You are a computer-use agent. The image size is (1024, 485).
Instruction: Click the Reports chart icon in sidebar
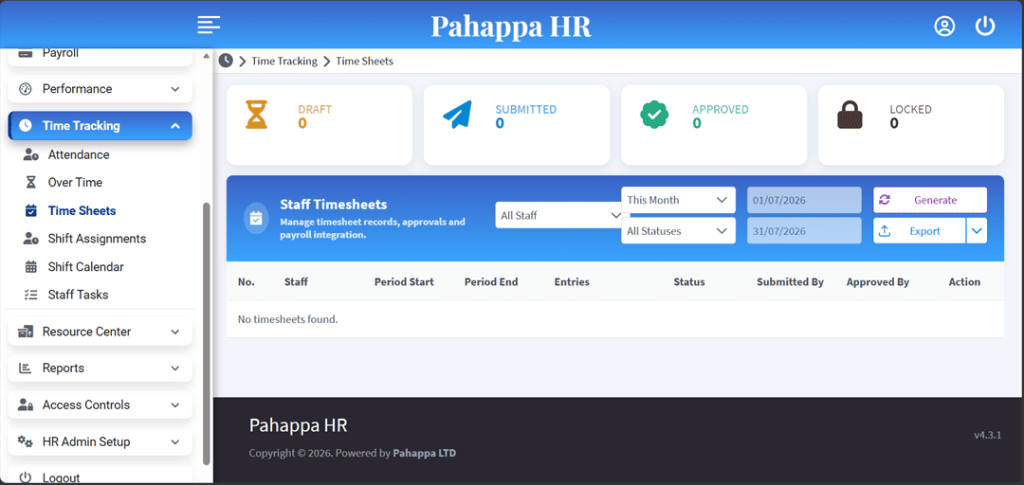[25, 368]
